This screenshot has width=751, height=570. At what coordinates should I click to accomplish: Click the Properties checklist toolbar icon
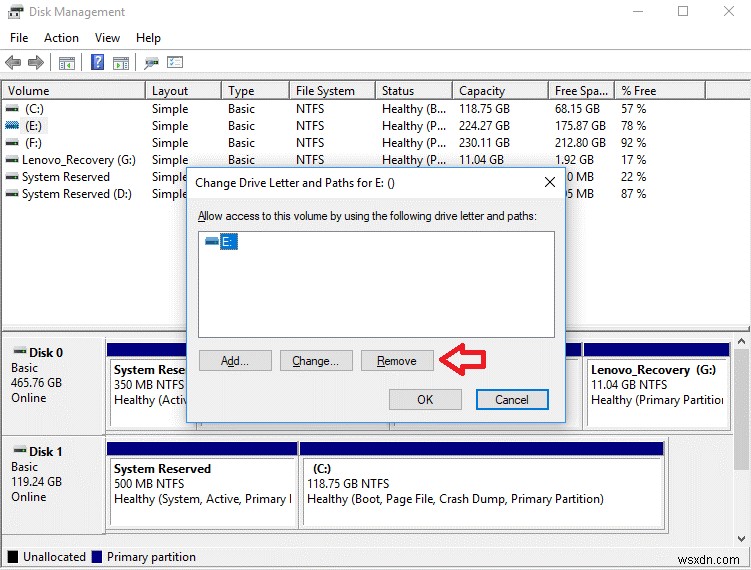(x=175, y=62)
